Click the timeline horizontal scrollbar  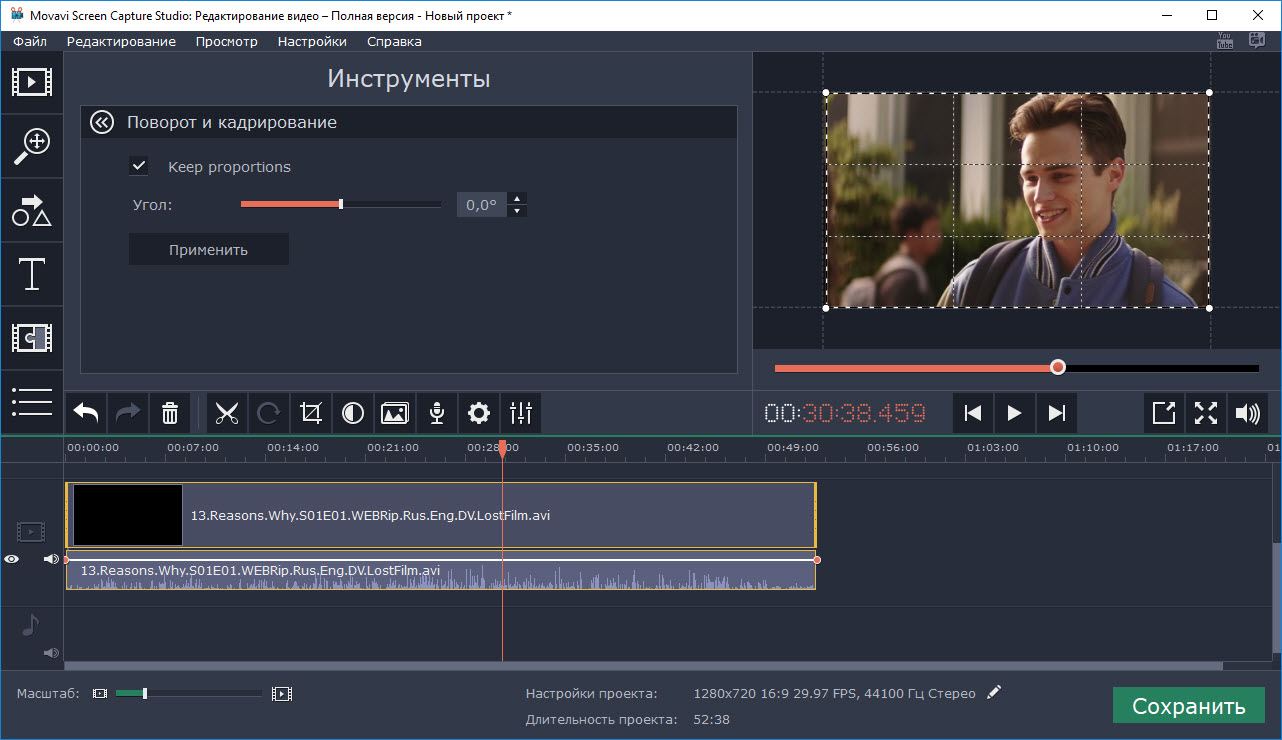point(643,665)
